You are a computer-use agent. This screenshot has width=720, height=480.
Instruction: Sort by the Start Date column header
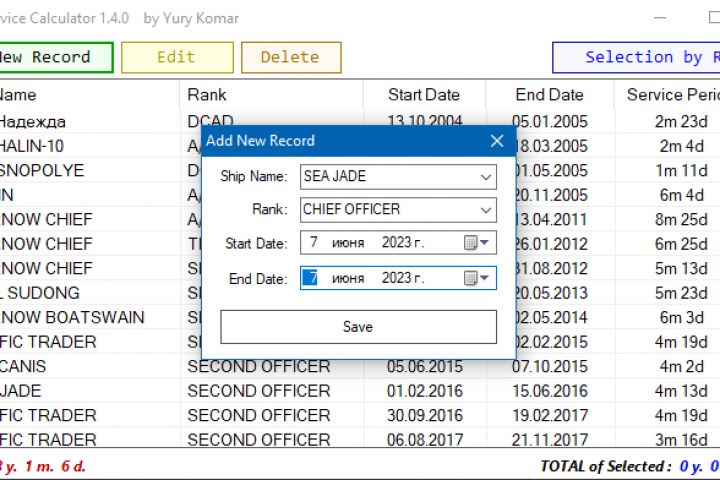(x=424, y=95)
